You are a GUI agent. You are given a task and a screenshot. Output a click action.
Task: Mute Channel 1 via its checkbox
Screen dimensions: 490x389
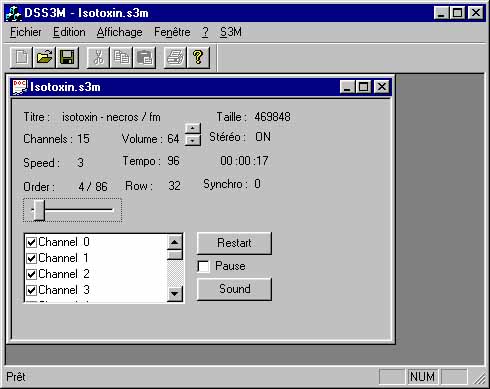tap(31, 258)
